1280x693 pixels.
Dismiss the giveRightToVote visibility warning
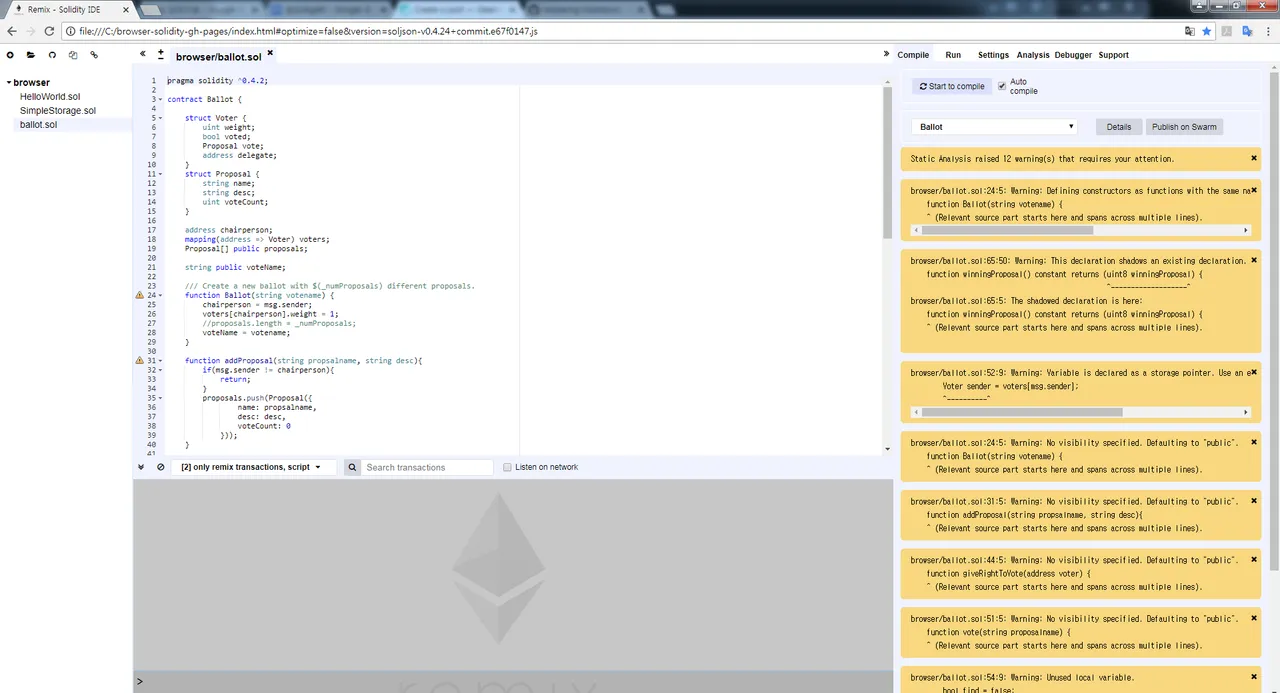point(1254,560)
